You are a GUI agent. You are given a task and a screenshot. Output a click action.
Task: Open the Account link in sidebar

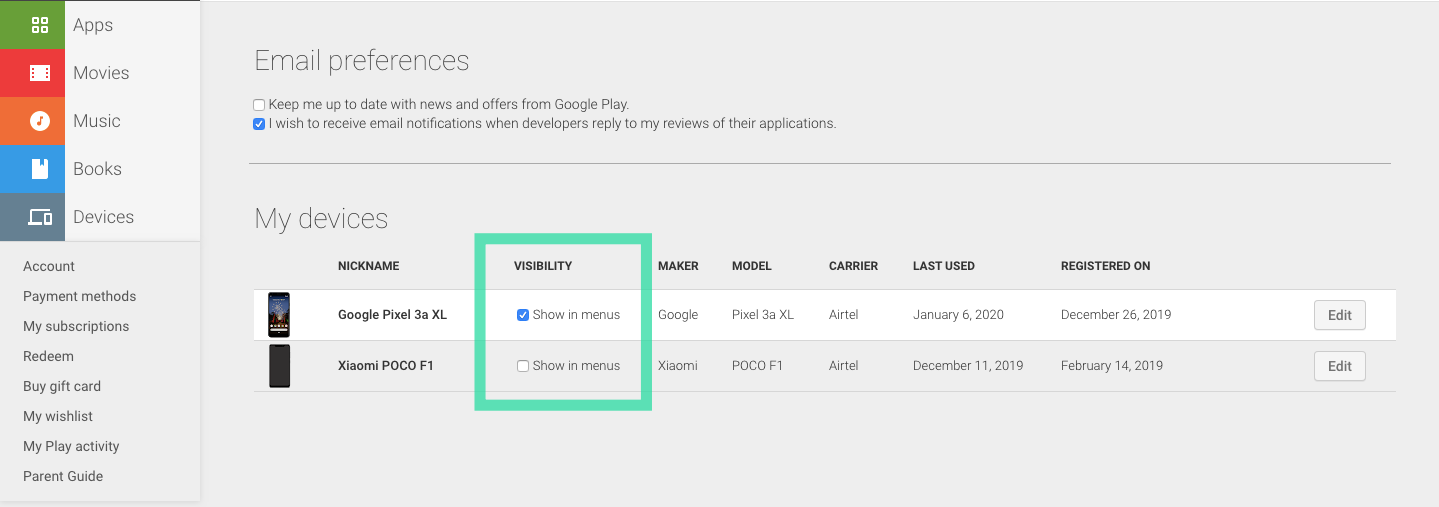[x=49, y=266]
